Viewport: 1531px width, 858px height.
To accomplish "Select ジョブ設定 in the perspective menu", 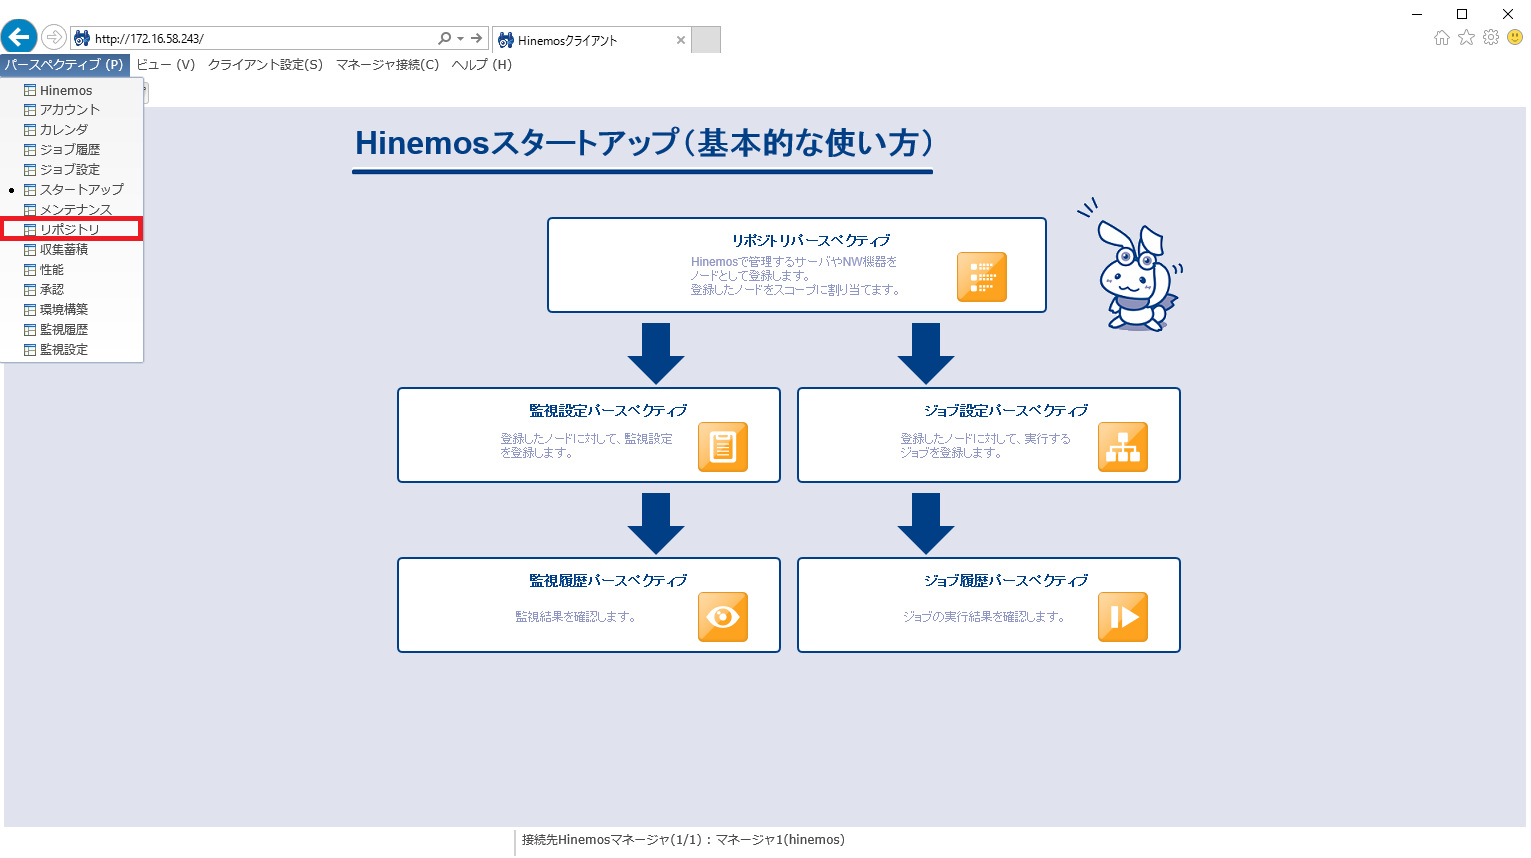I will coord(72,170).
